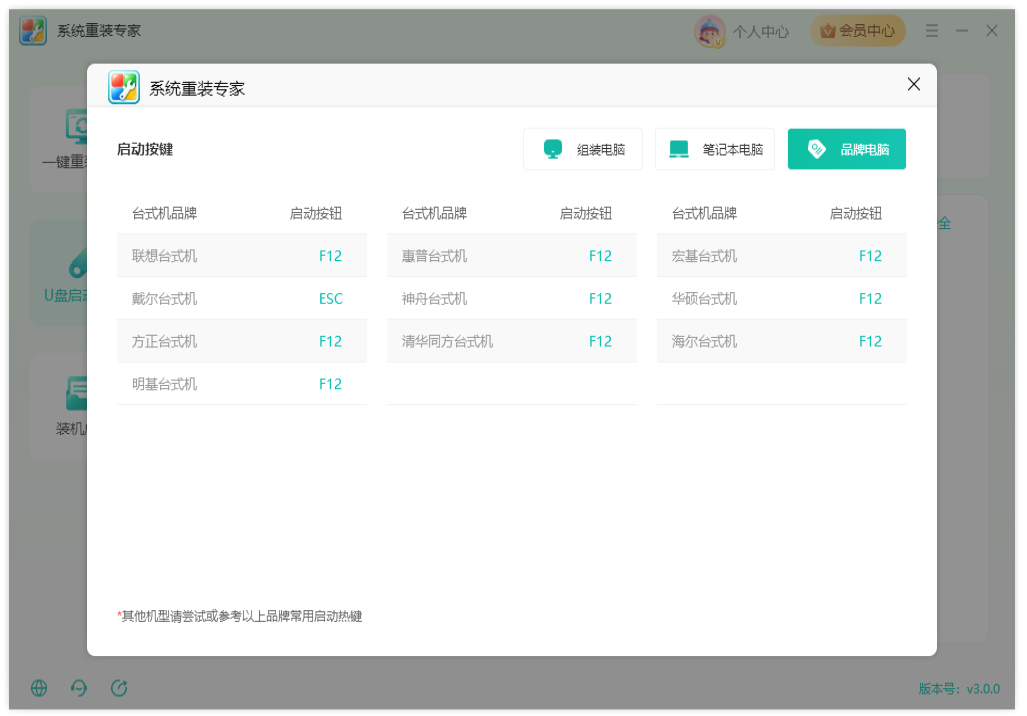Viewport: 1027px width, 716px height.
Task: Click the crown icon on 会员中心
Action: point(828,31)
